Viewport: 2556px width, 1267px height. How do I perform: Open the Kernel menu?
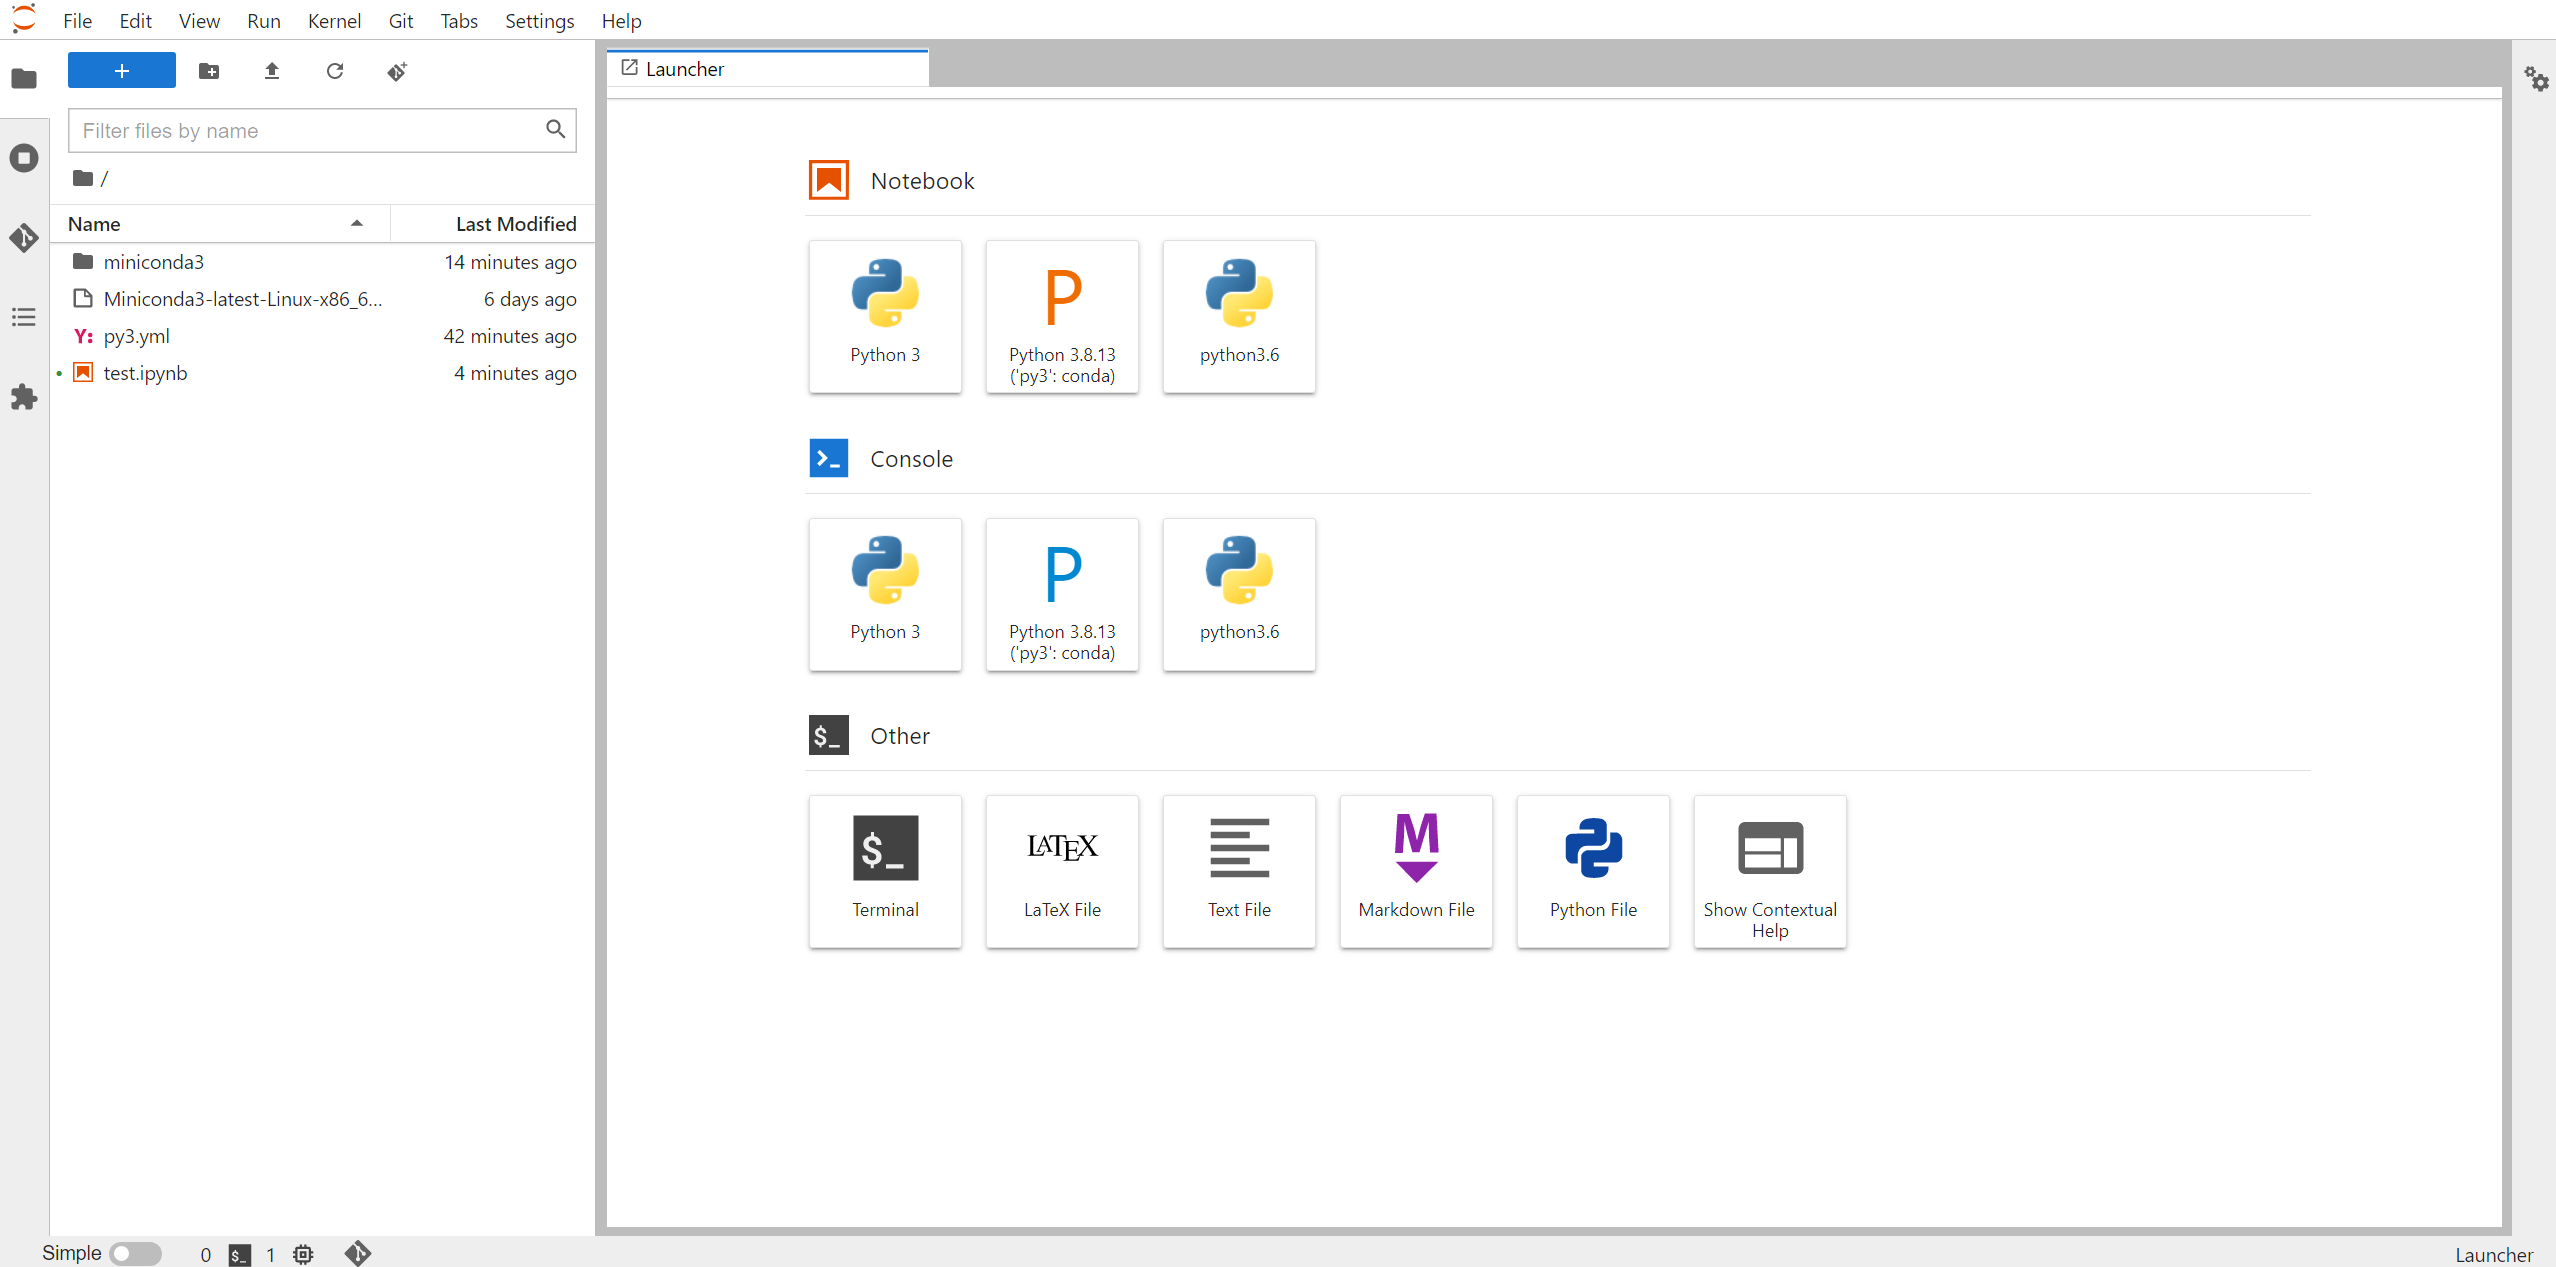coord(334,20)
